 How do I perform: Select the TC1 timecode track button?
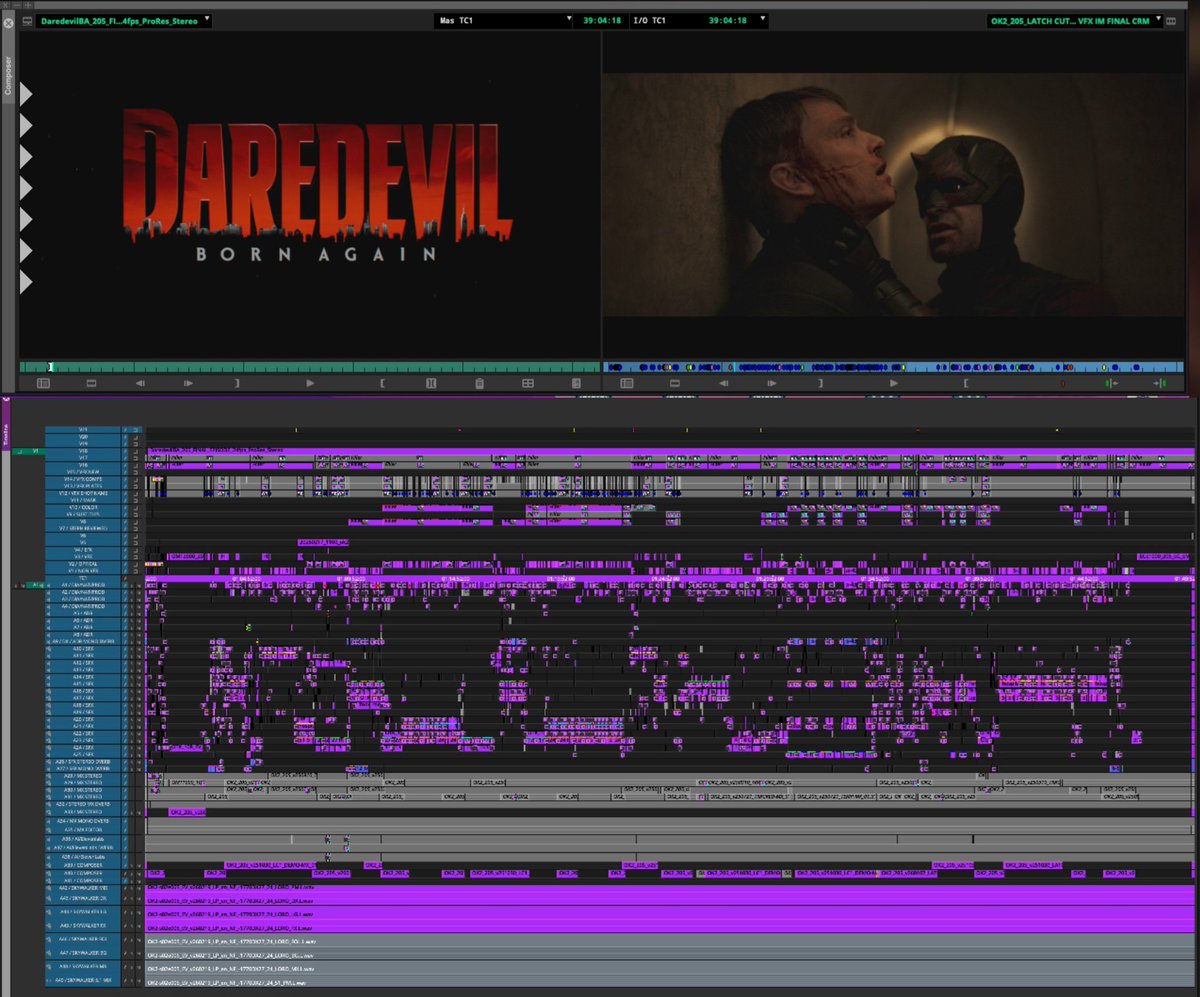click(83, 578)
